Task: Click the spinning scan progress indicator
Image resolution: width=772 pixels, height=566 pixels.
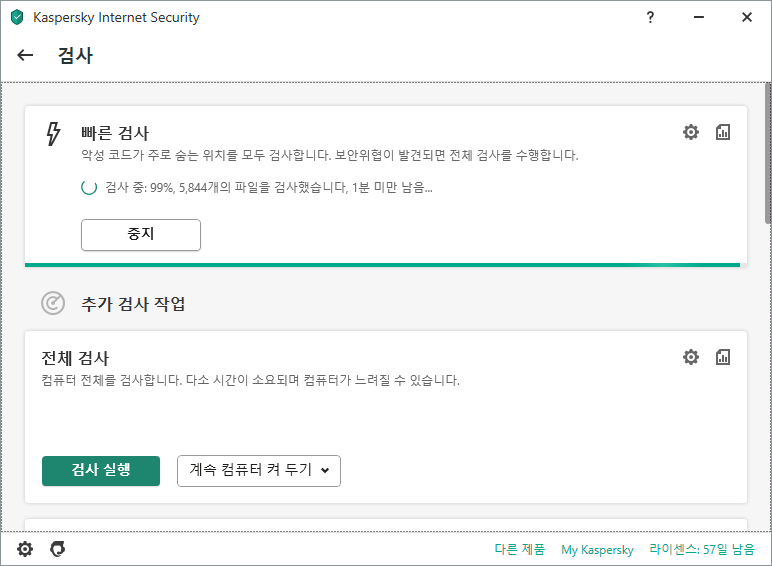Action: [89, 188]
